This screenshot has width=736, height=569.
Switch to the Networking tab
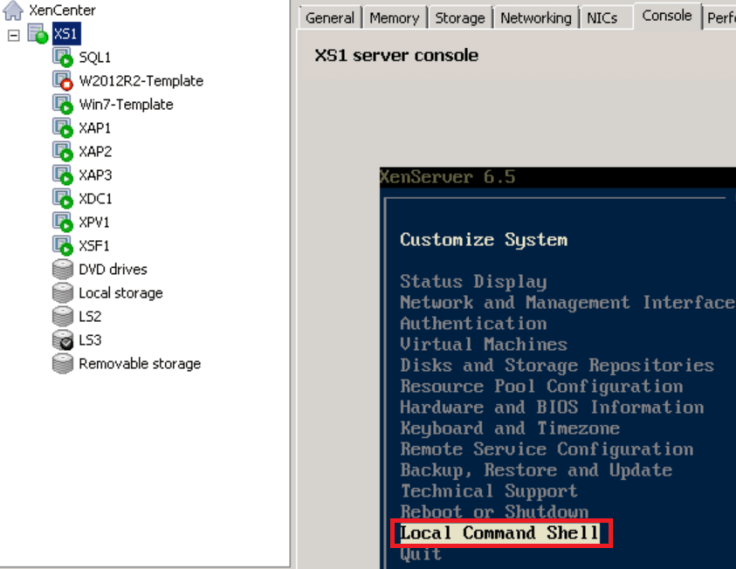(x=536, y=18)
